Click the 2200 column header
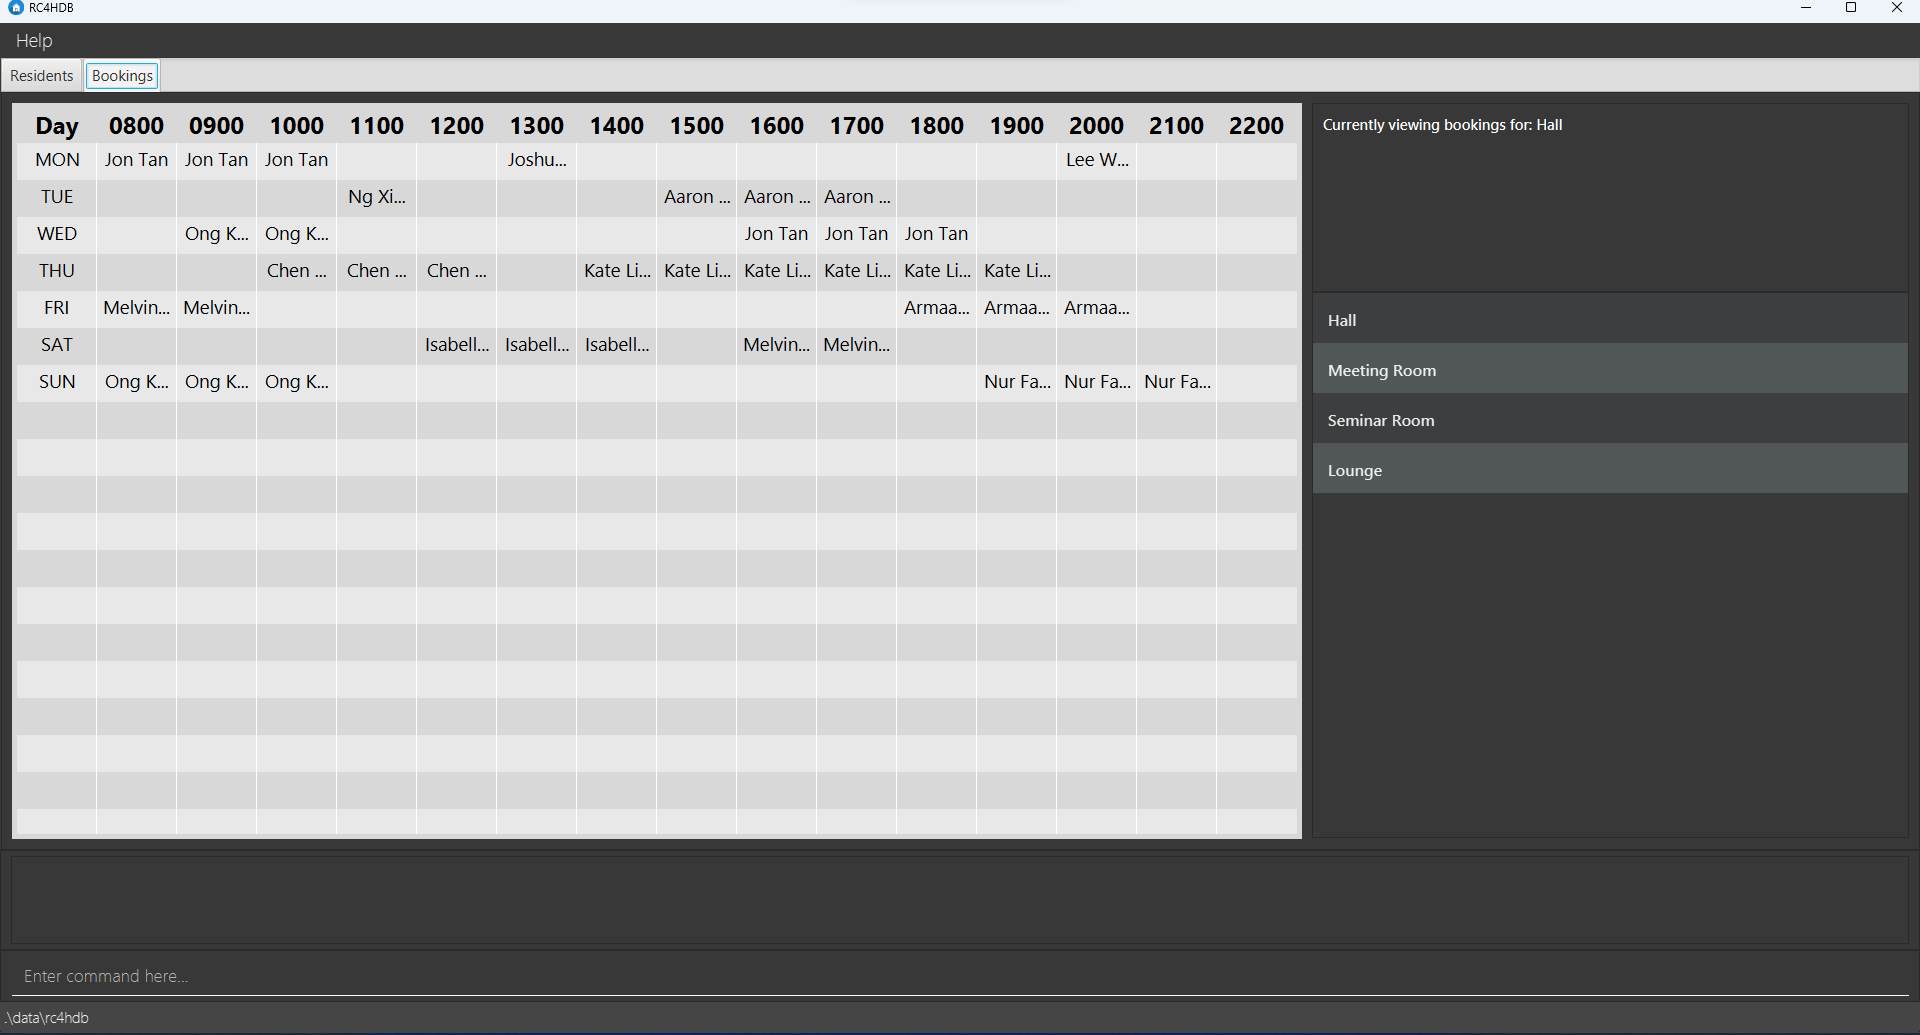This screenshot has width=1920, height=1035. (1257, 126)
